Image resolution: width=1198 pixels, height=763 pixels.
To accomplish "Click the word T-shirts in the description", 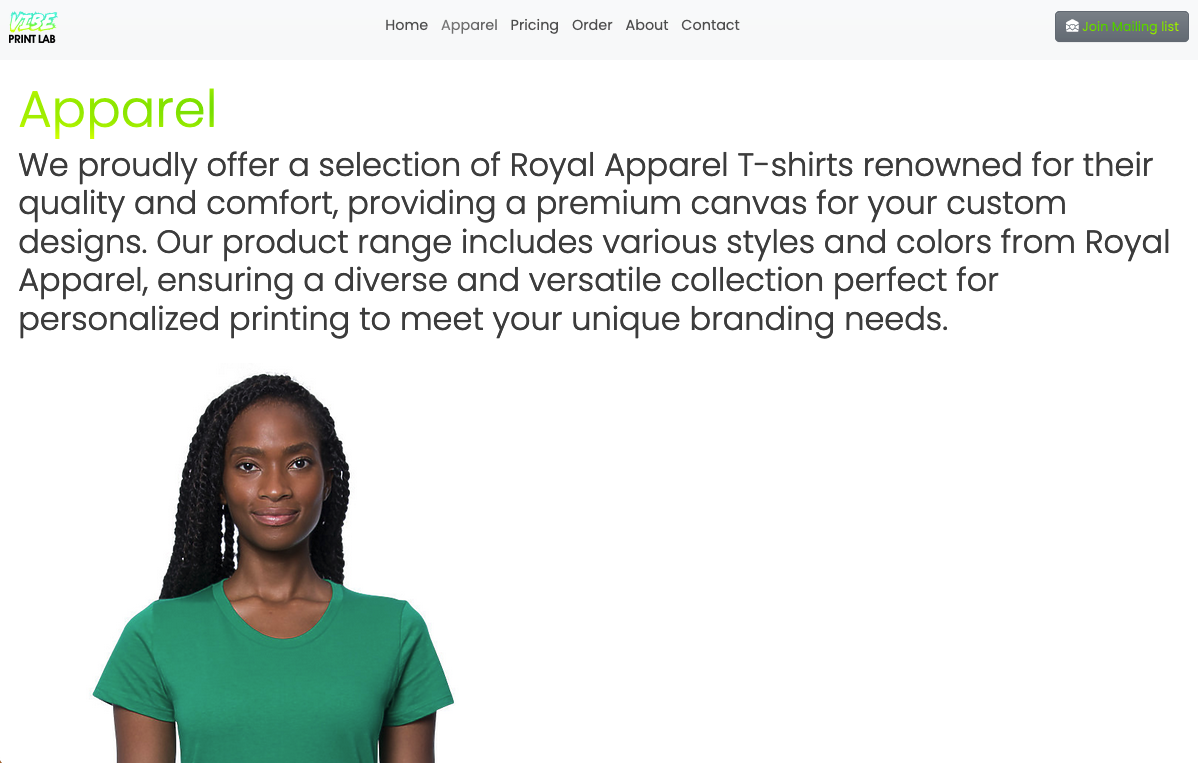I will (x=795, y=165).
